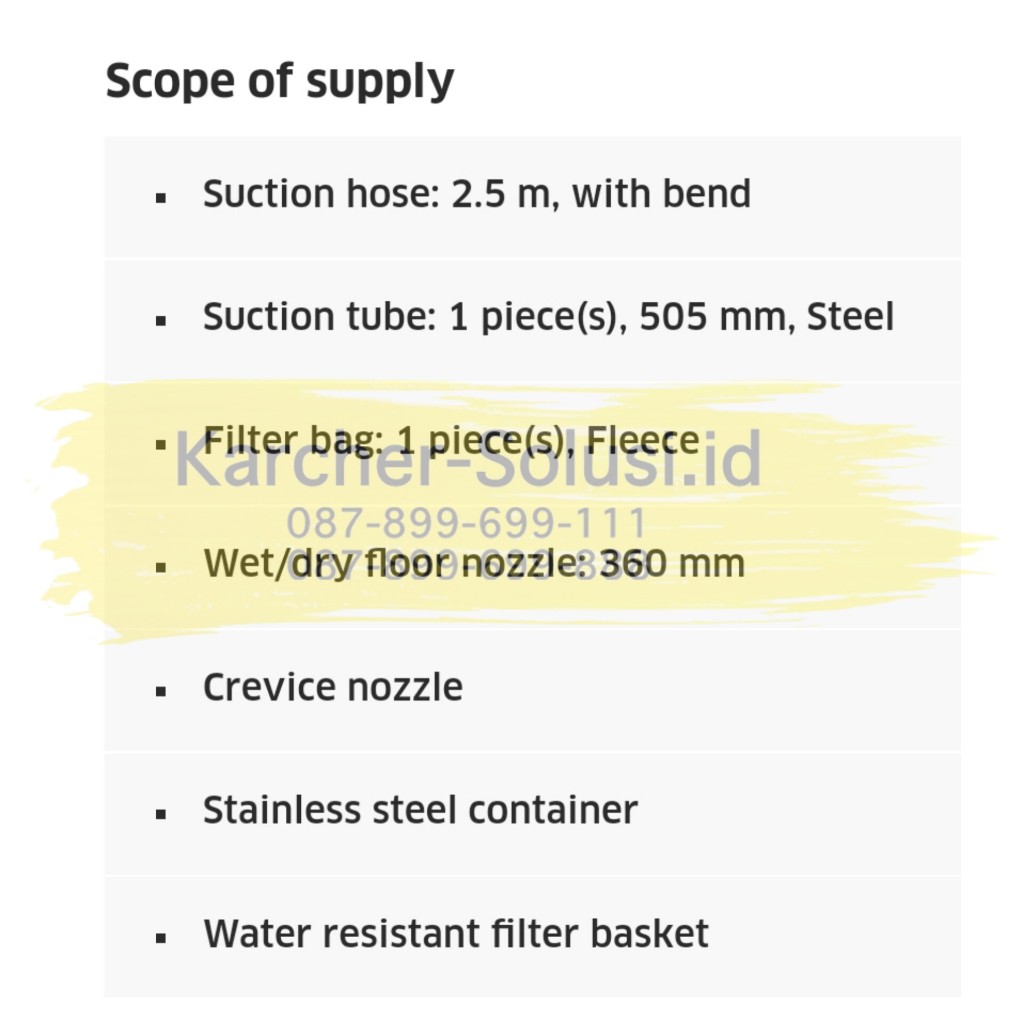
Task: Select the 'Water resistant filter basket' item
Action: pyautogui.click(x=456, y=934)
